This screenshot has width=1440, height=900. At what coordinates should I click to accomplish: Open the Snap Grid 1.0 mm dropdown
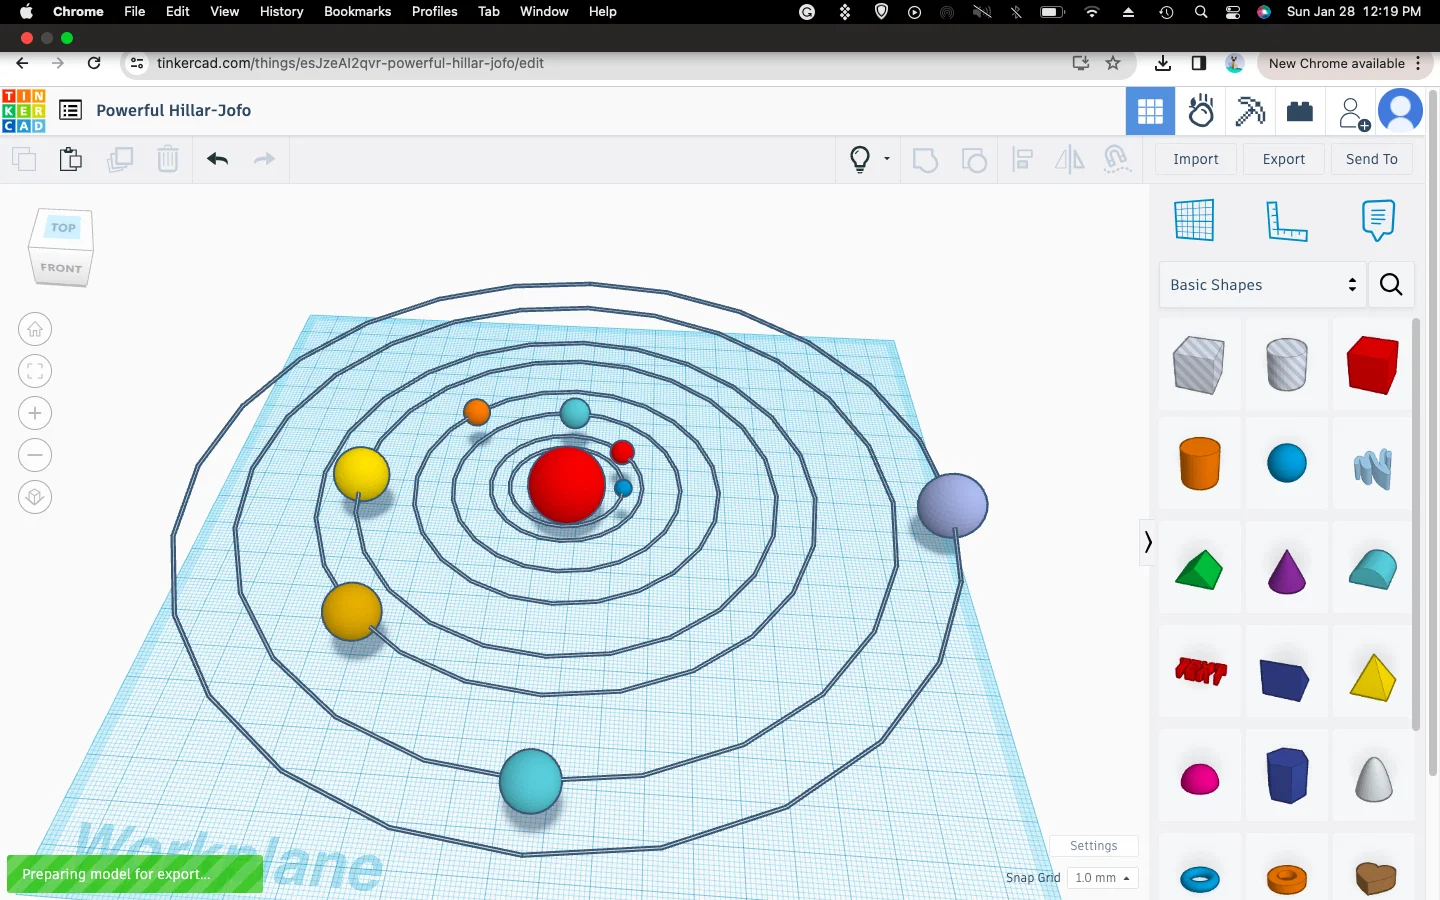pyautogui.click(x=1102, y=878)
